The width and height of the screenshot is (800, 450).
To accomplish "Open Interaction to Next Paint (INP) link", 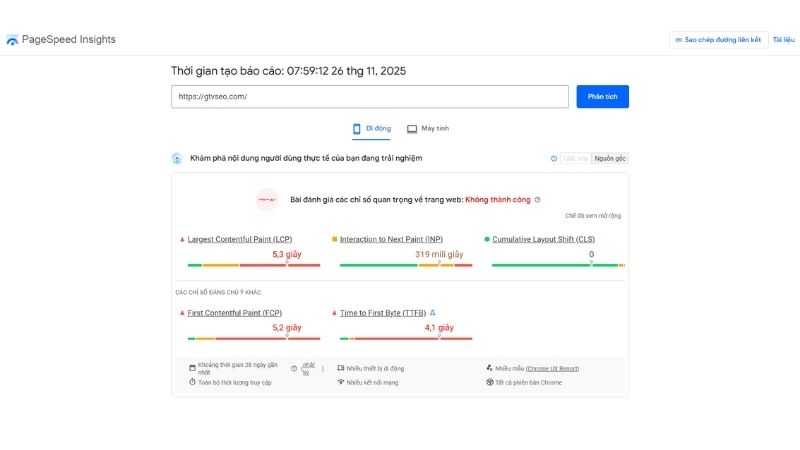I will (x=391, y=239).
